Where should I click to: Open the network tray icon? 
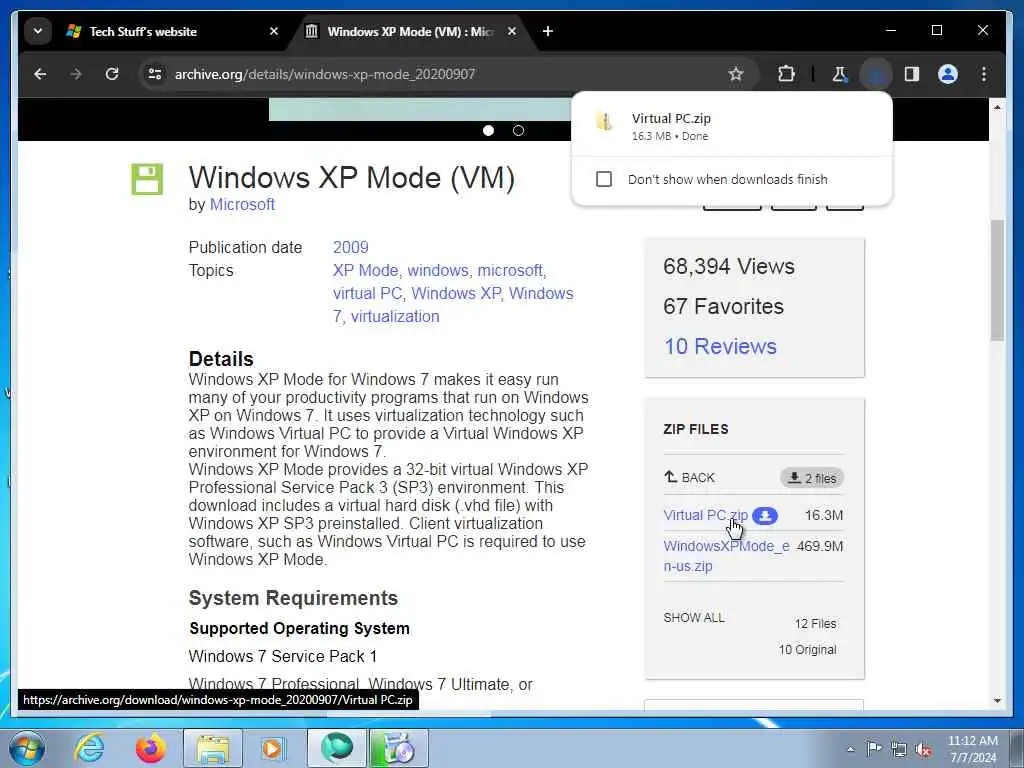[899, 749]
